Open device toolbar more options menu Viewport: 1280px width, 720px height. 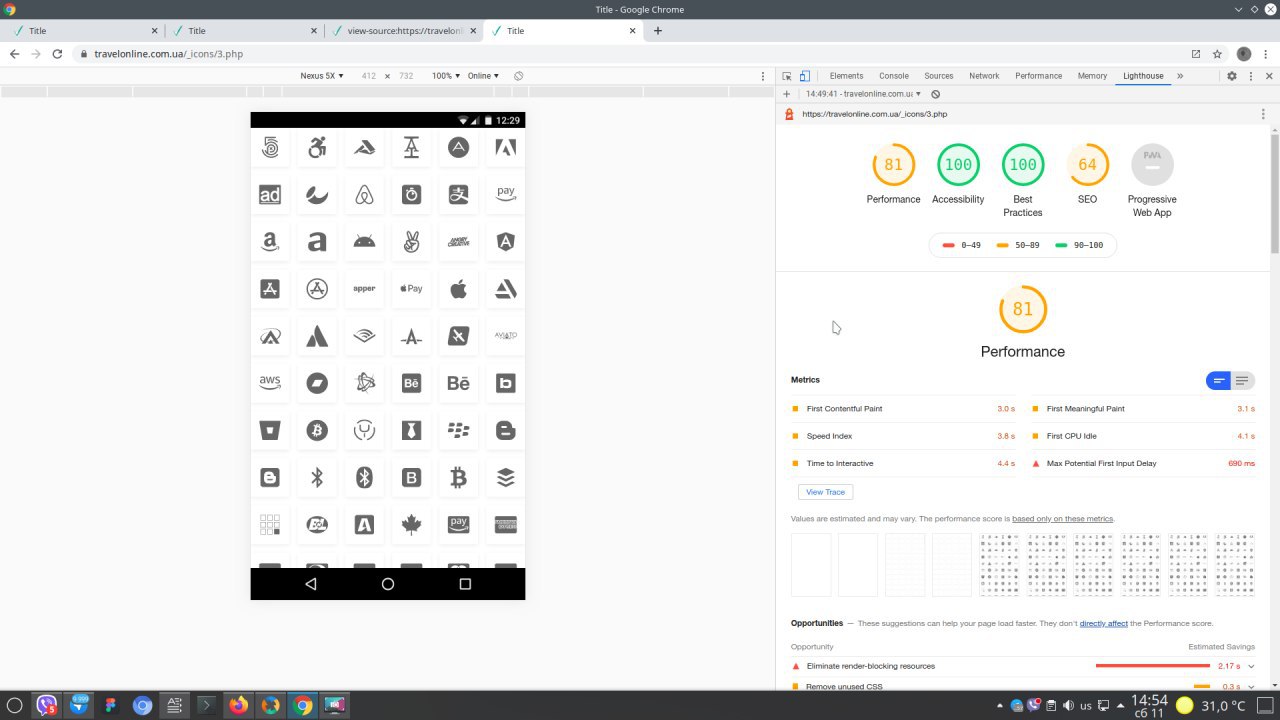763,76
